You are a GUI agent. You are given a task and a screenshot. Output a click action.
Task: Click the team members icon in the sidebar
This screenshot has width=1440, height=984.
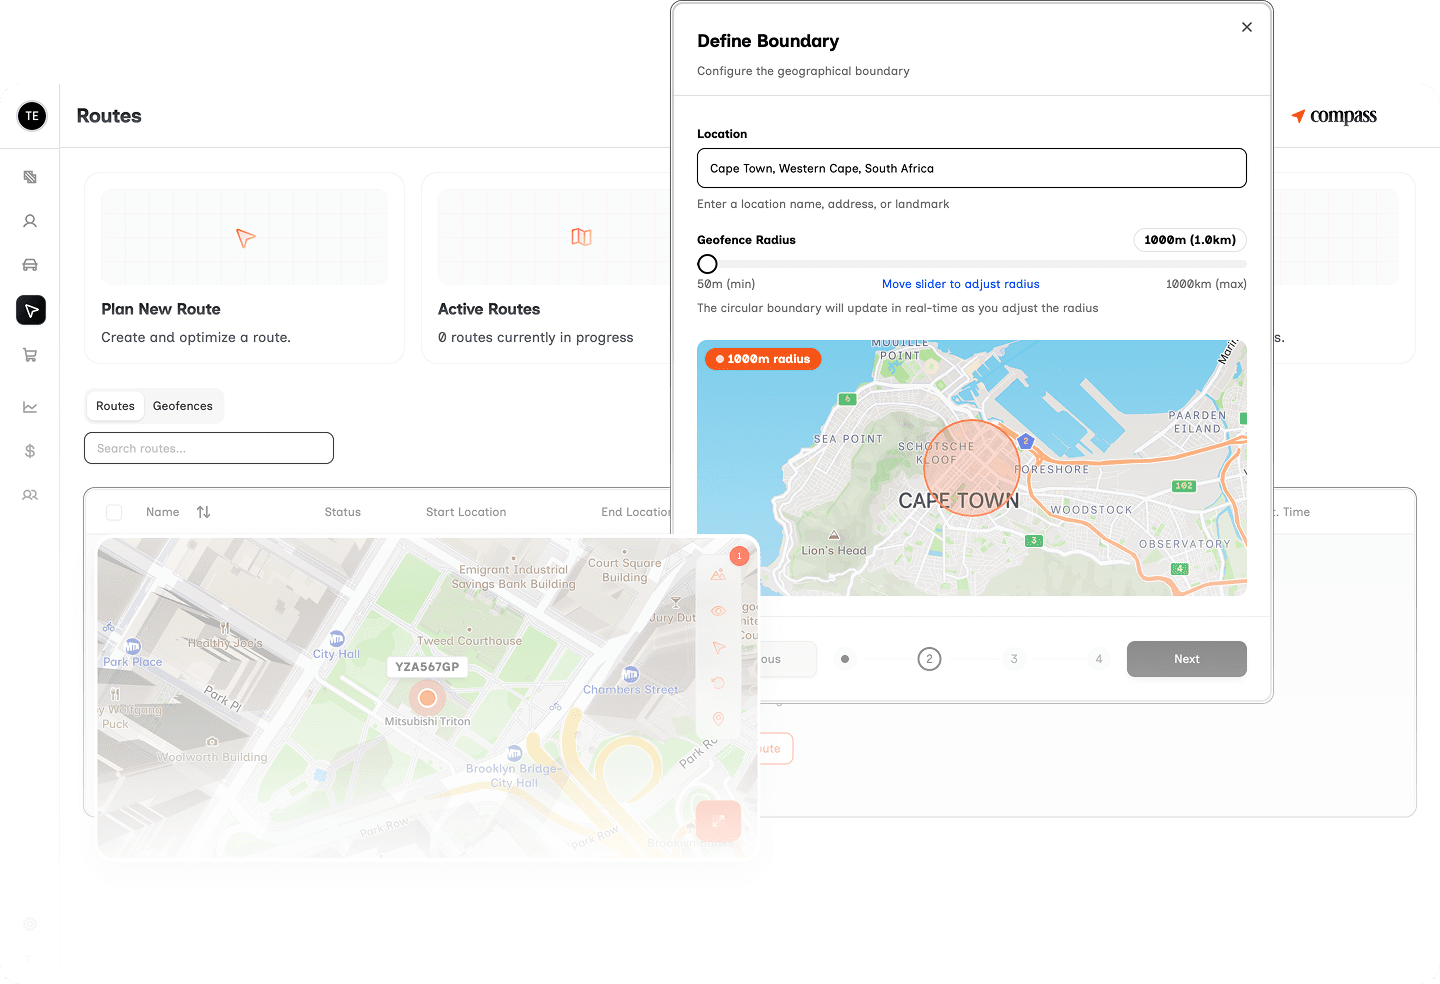pyautogui.click(x=30, y=495)
